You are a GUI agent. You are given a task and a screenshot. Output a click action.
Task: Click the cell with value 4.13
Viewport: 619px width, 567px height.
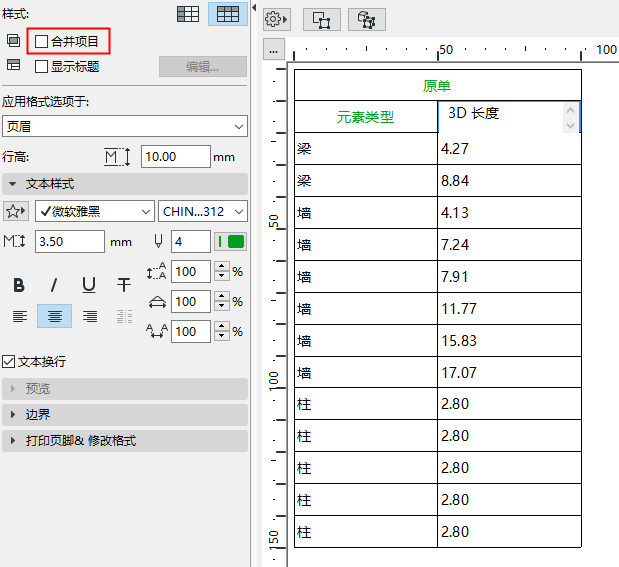509,213
